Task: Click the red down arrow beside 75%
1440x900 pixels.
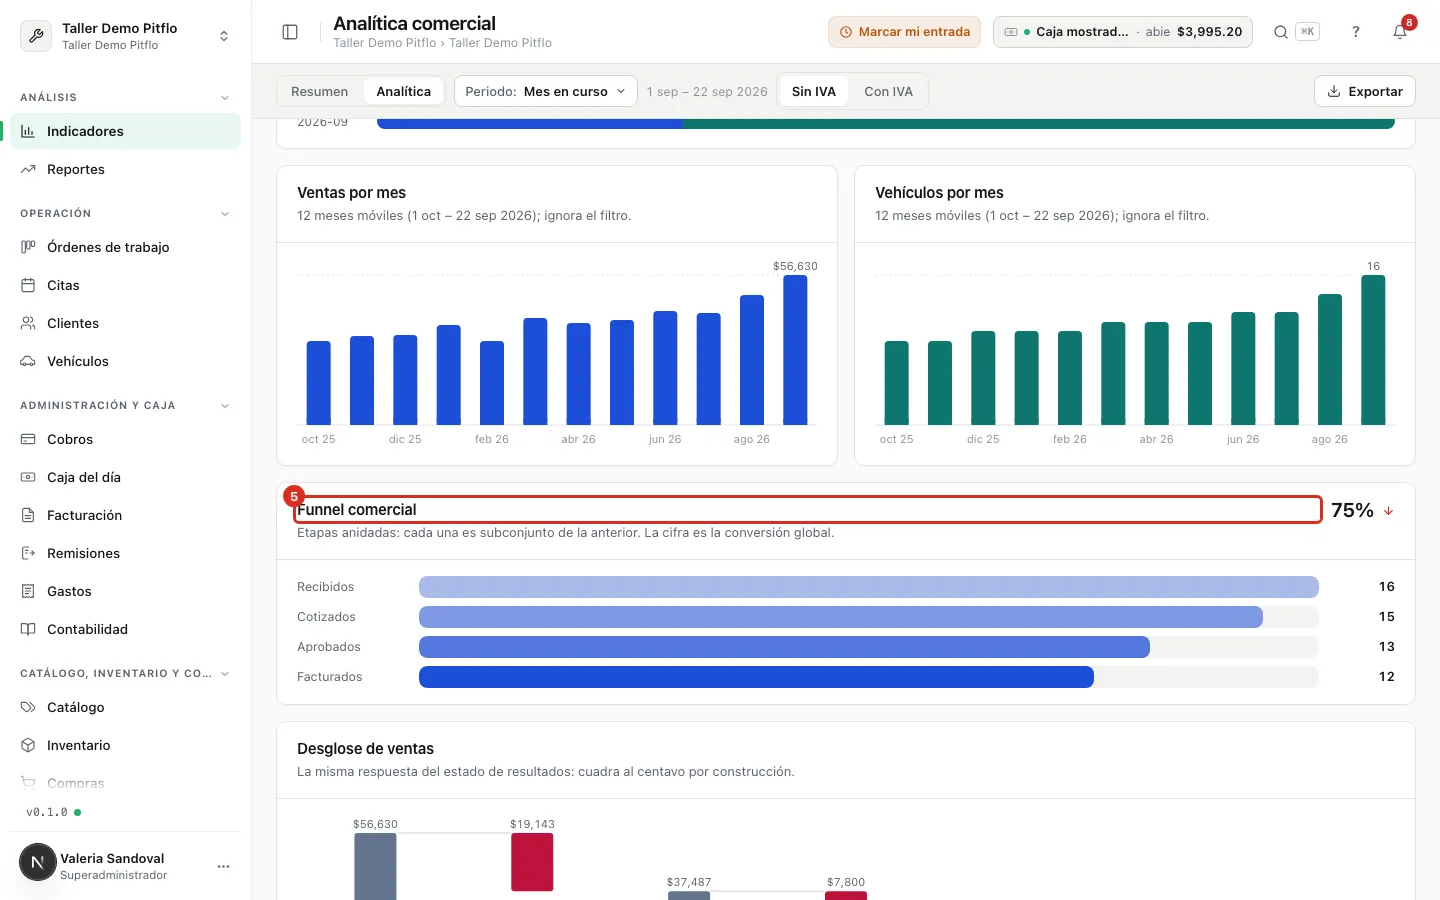Action: [1388, 511]
